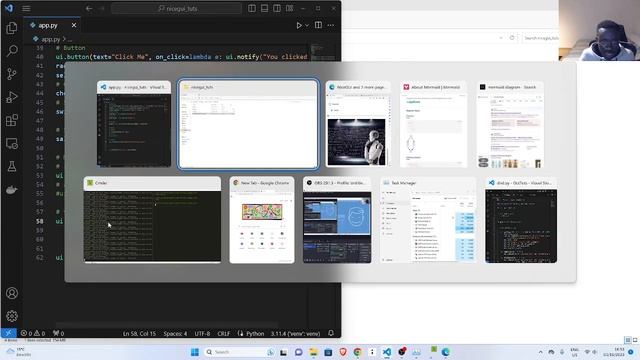Click the ports forwarded indicator in status bar

click(58, 333)
